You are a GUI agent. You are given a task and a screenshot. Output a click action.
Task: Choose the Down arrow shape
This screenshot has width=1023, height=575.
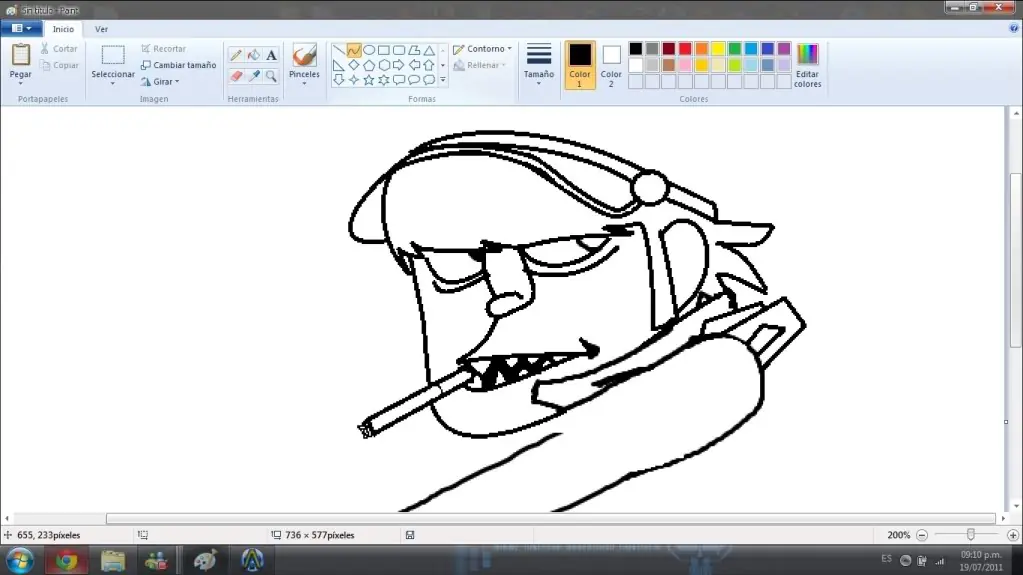click(x=339, y=80)
